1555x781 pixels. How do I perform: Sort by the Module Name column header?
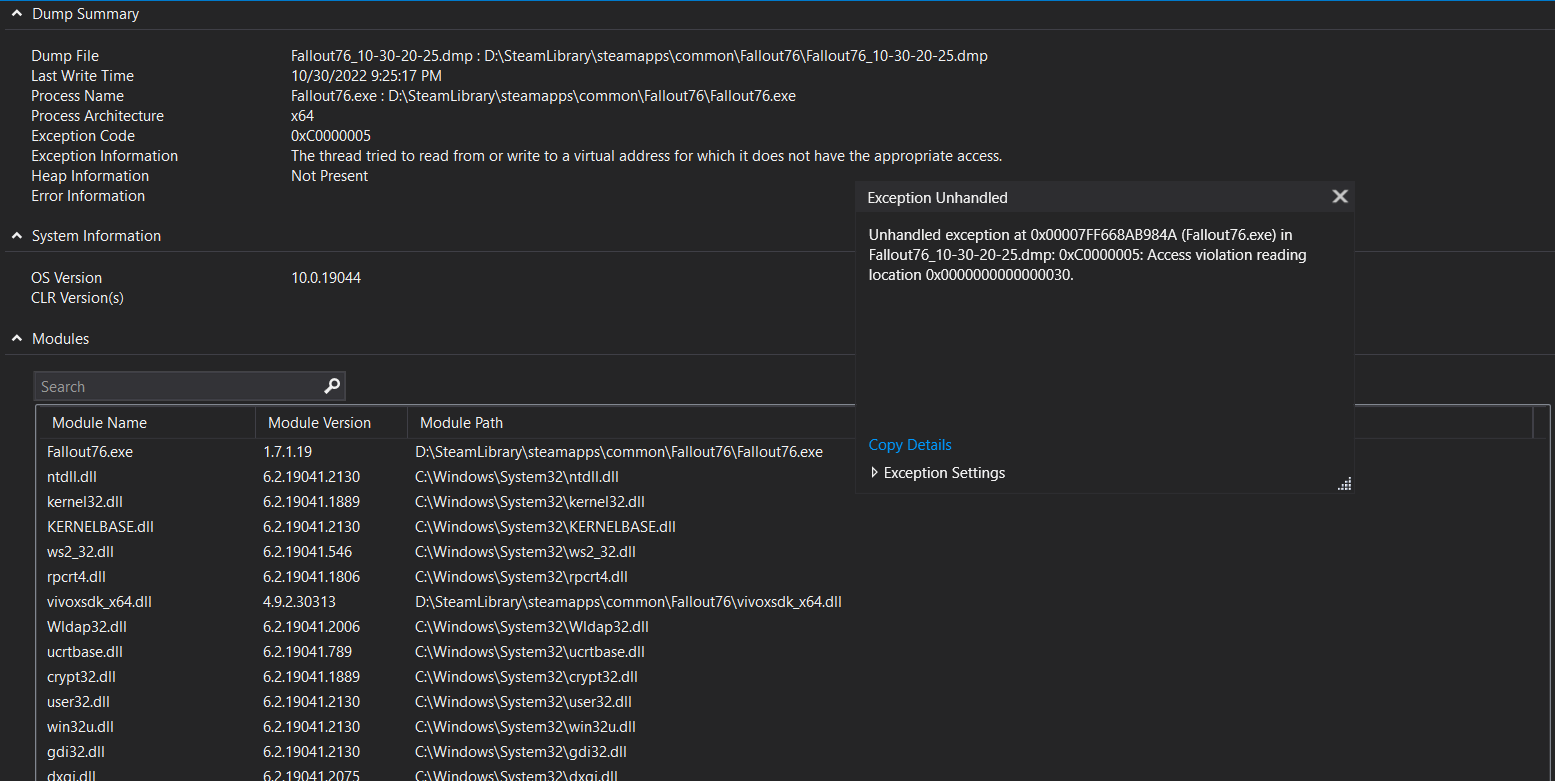click(x=146, y=423)
